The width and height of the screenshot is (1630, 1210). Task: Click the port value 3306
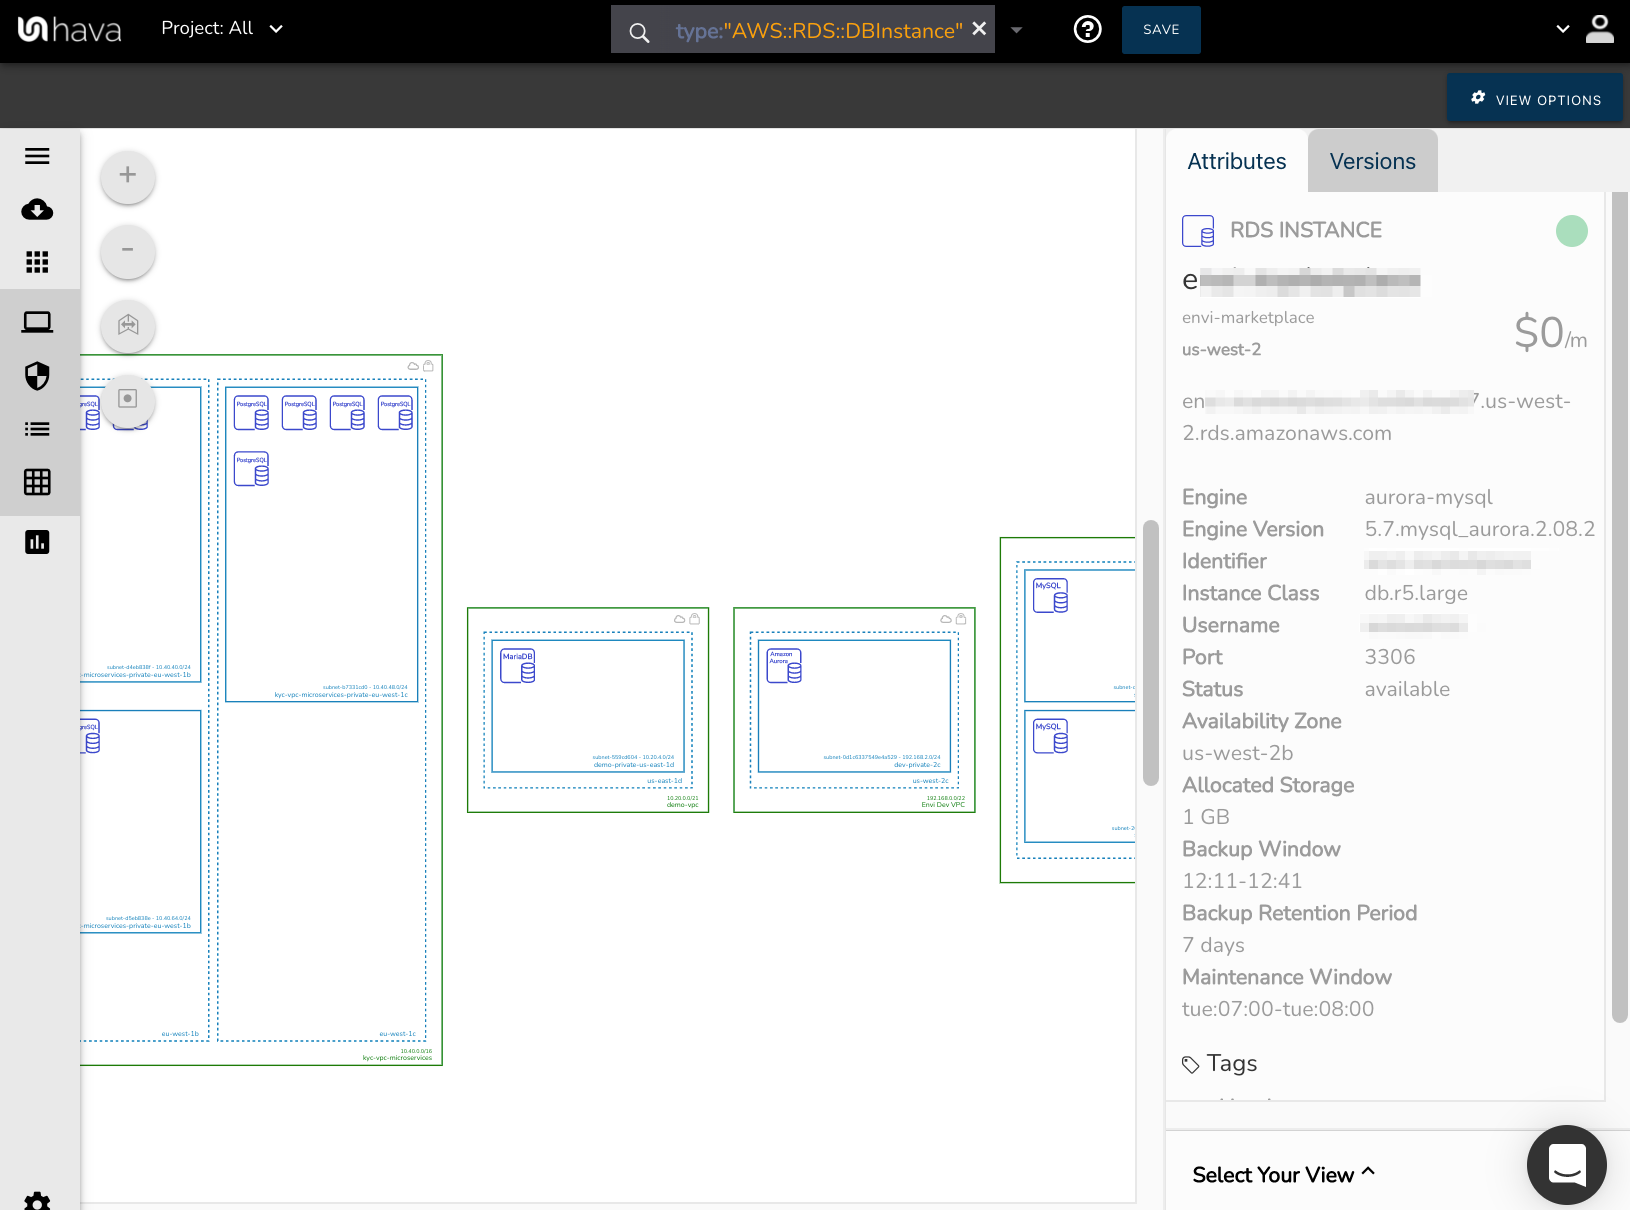tap(1390, 657)
